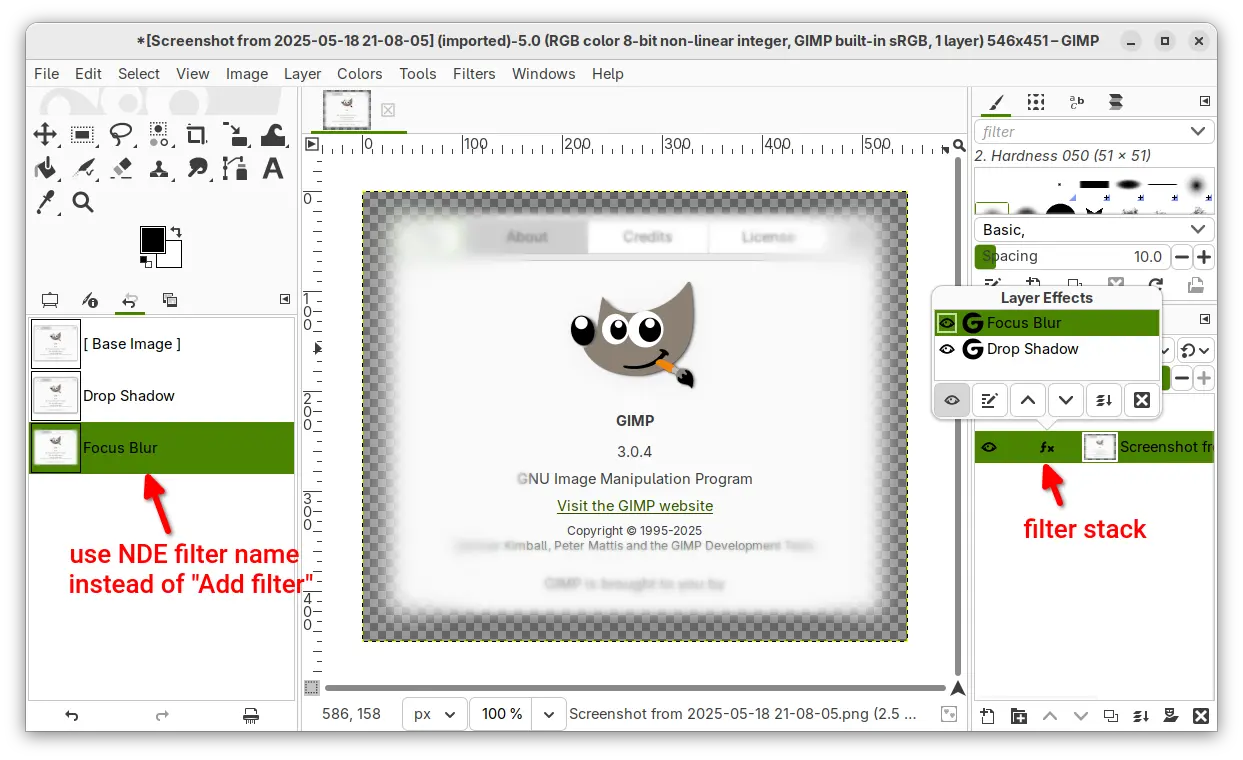Select the Clone stamp tool
Screen dimensions: 1243x760
click(159, 168)
